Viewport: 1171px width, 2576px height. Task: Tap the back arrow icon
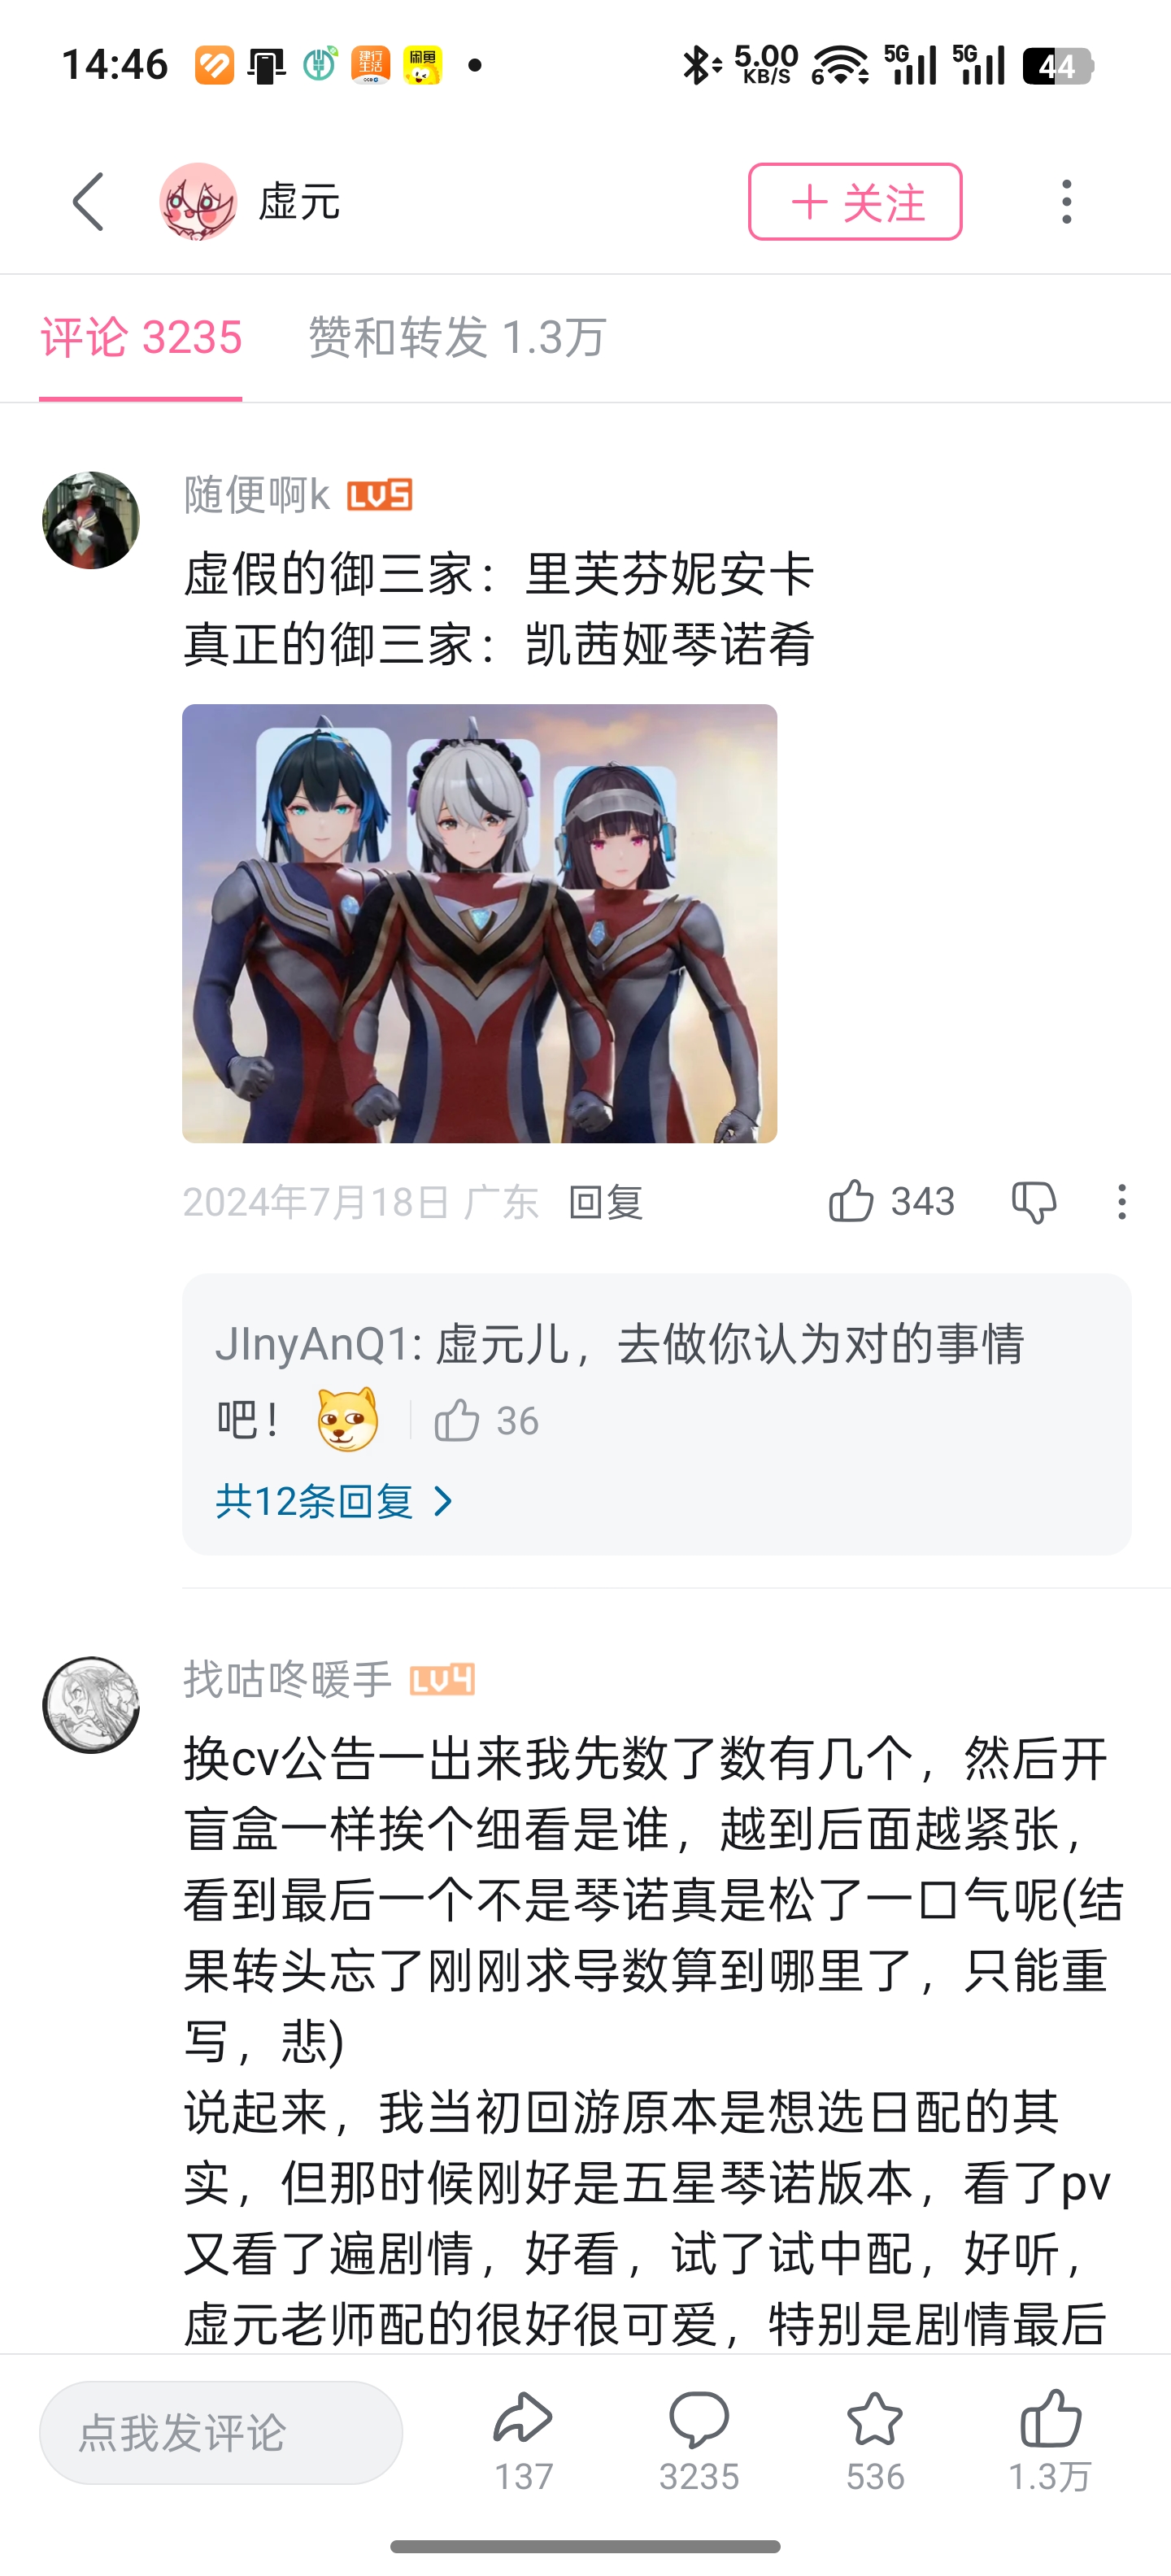(88, 201)
